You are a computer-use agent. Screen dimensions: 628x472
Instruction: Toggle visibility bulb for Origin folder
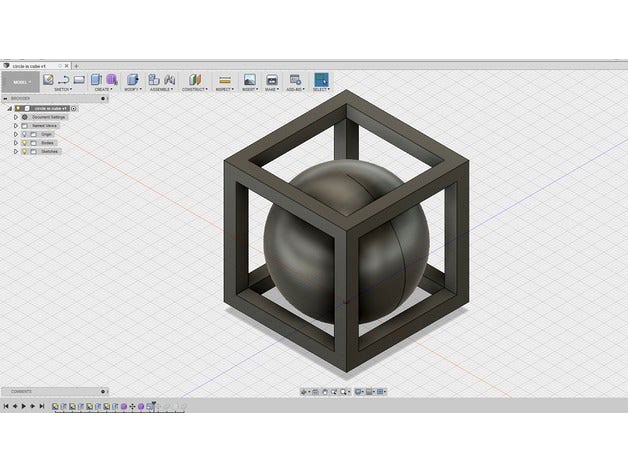tap(24, 134)
